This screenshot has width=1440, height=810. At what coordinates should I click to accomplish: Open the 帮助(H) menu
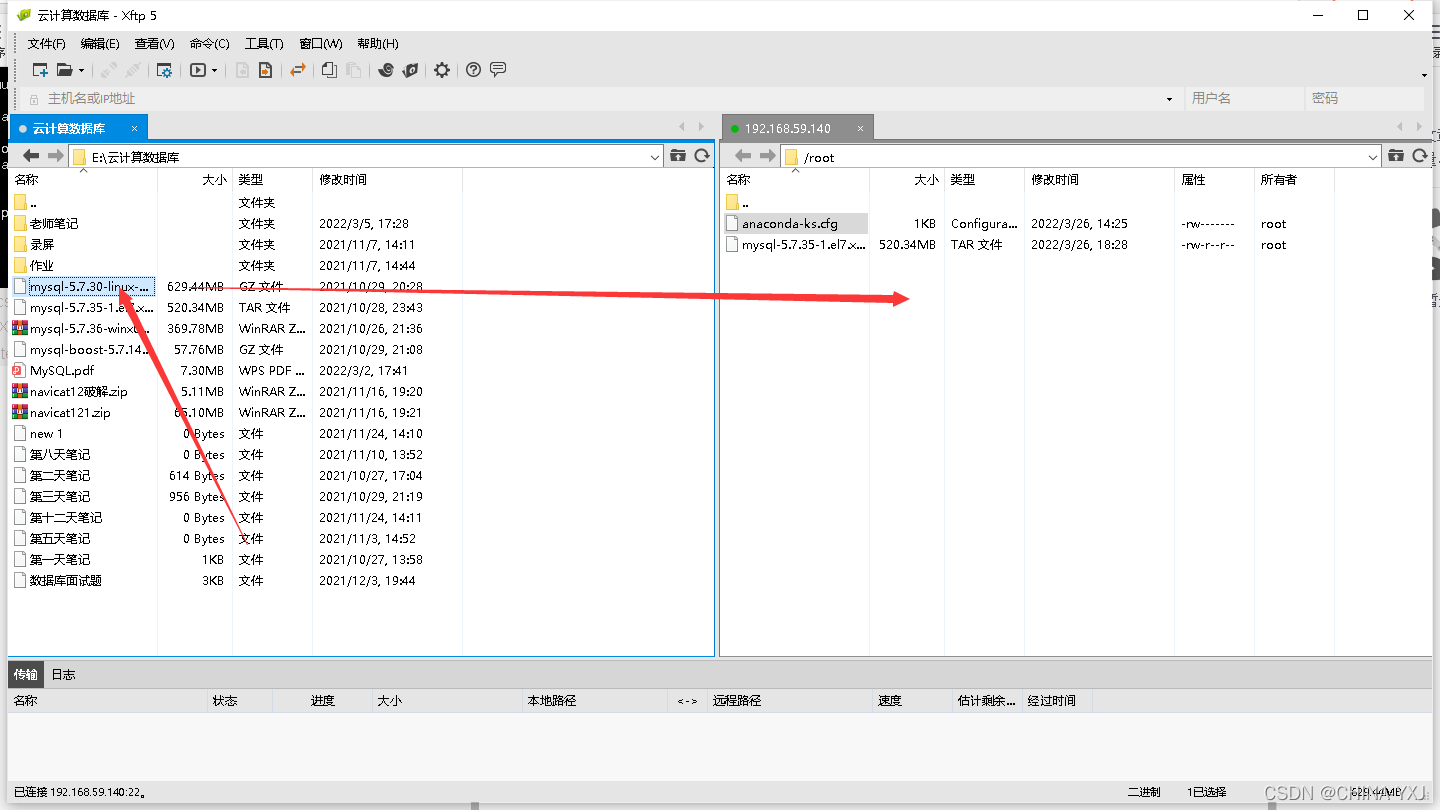tap(377, 44)
